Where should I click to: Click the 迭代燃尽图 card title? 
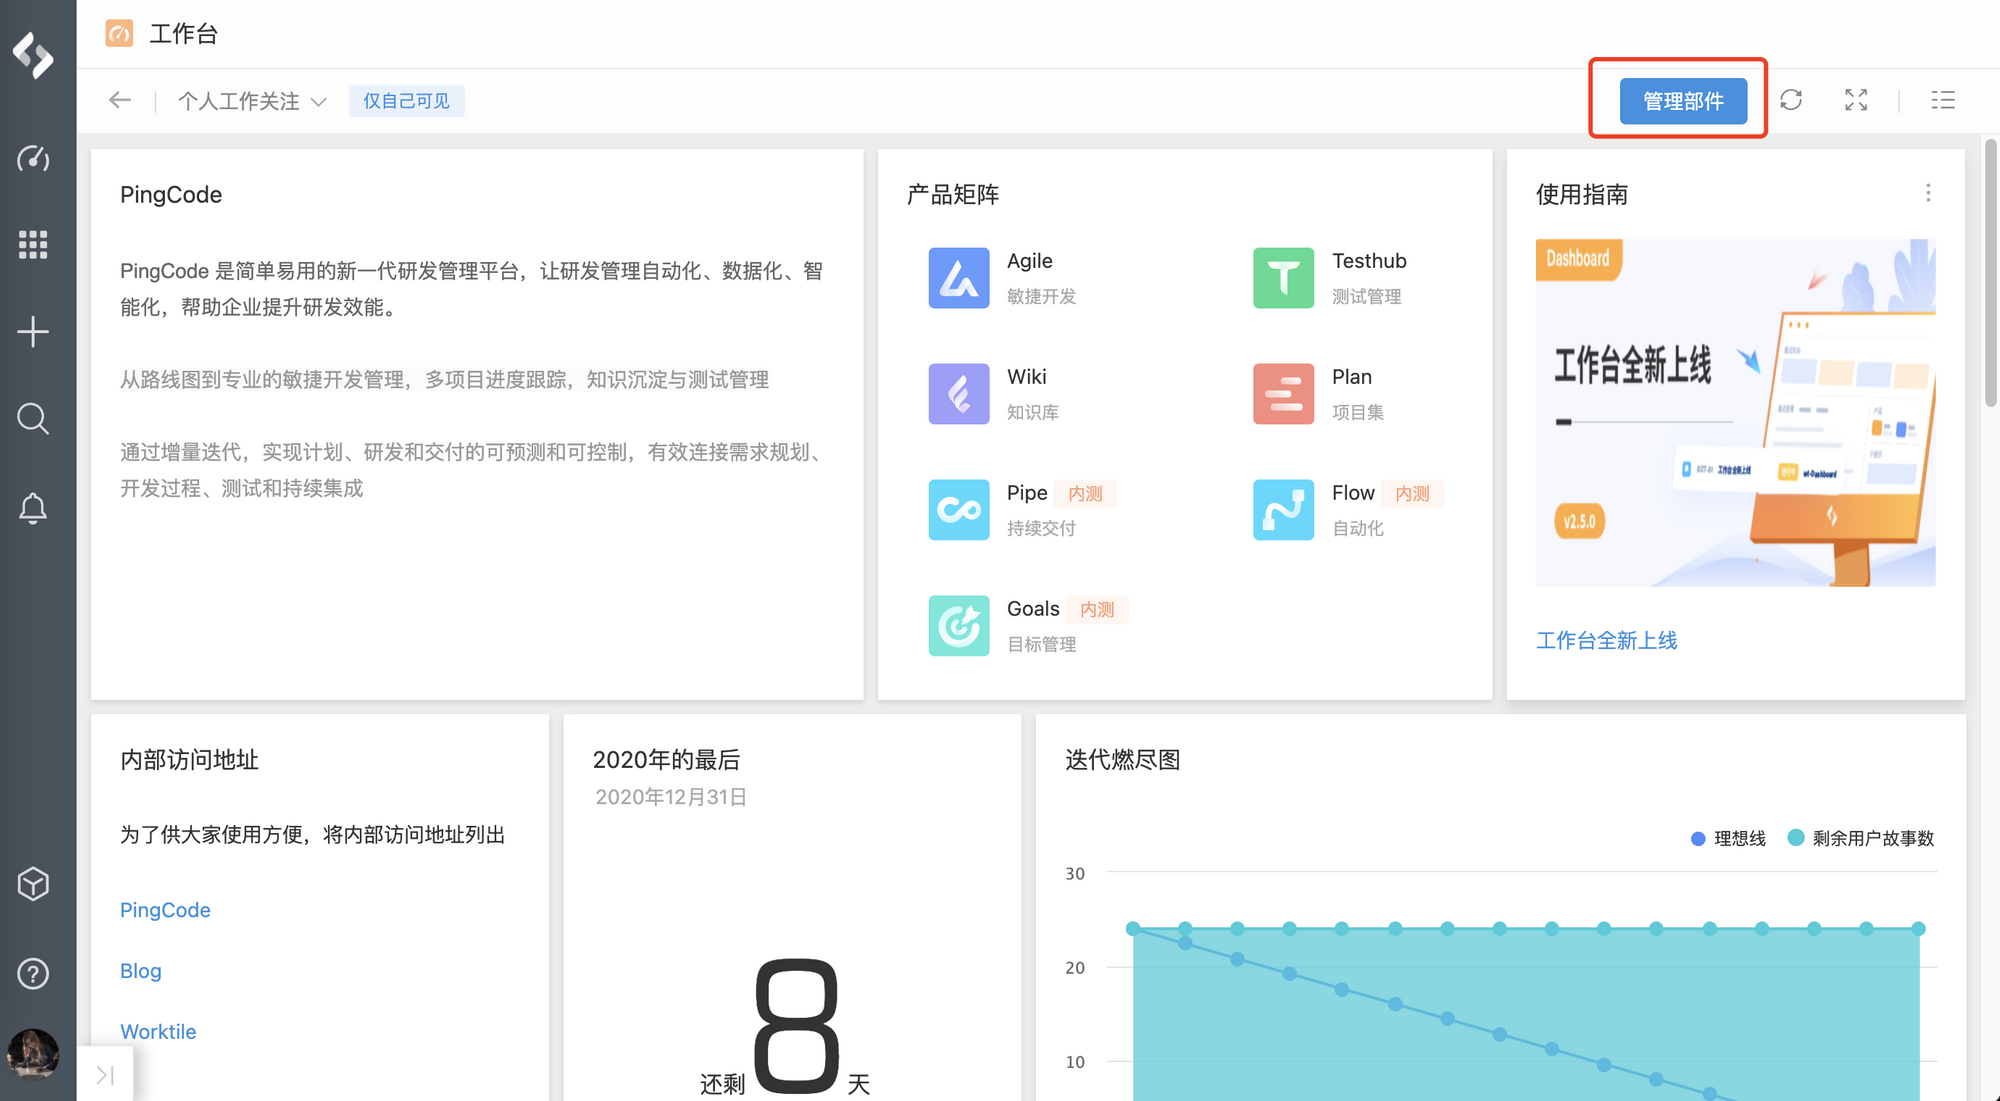tap(1123, 760)
